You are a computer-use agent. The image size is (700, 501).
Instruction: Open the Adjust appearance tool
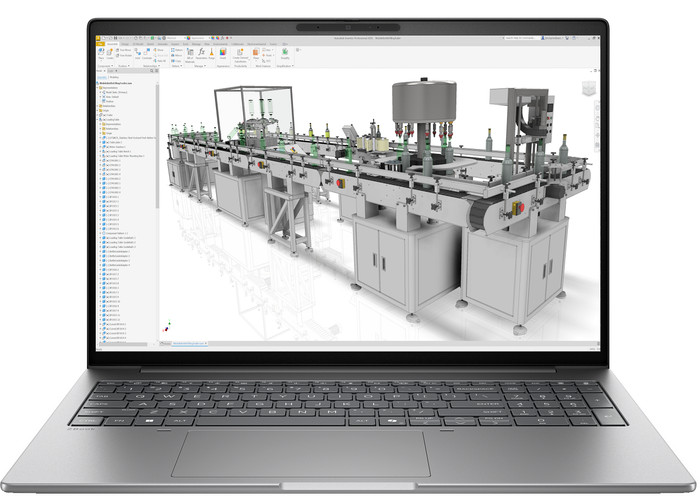click(223, 54)
